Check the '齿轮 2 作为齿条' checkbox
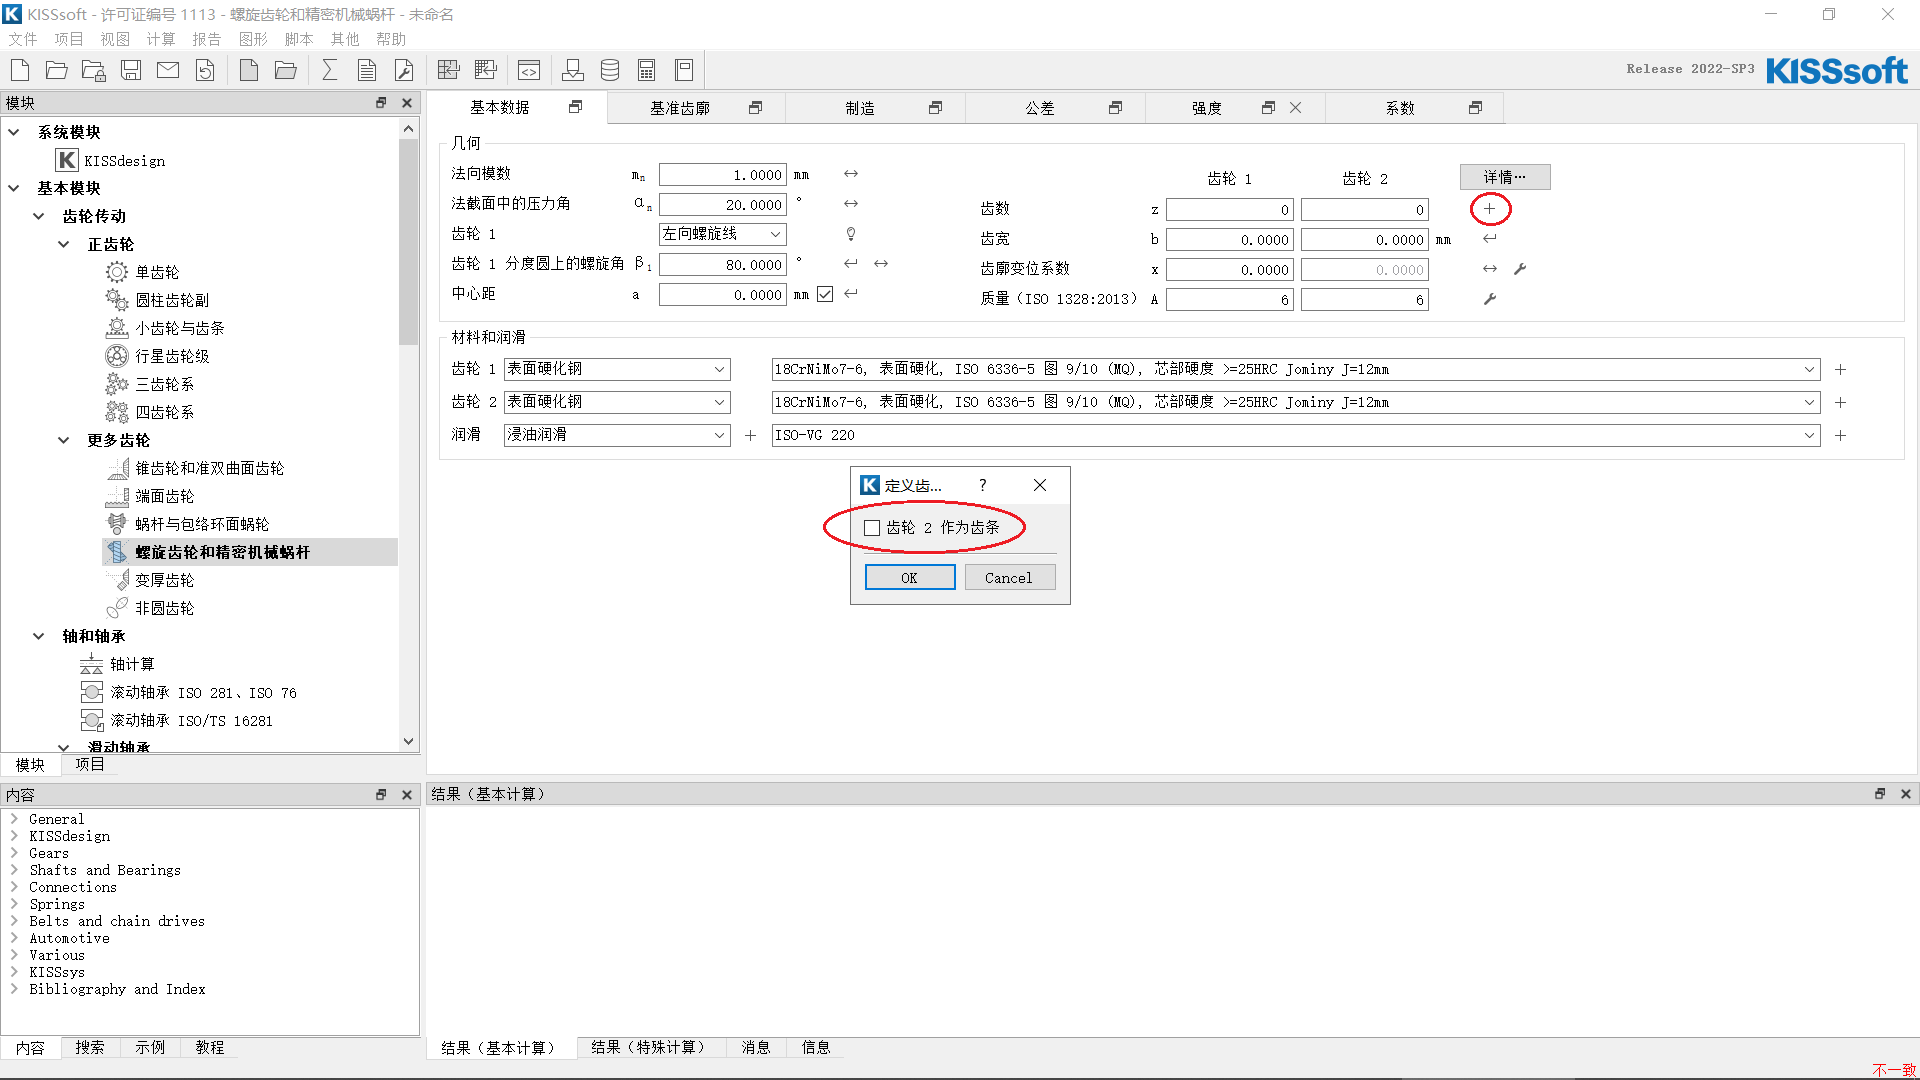 pos(872,528)
